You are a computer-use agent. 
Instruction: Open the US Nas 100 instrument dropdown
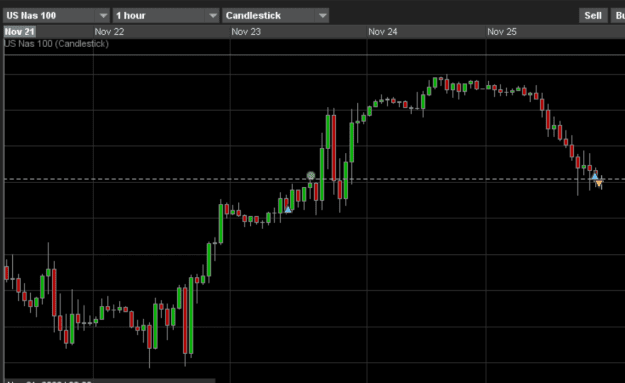point(56,16)
